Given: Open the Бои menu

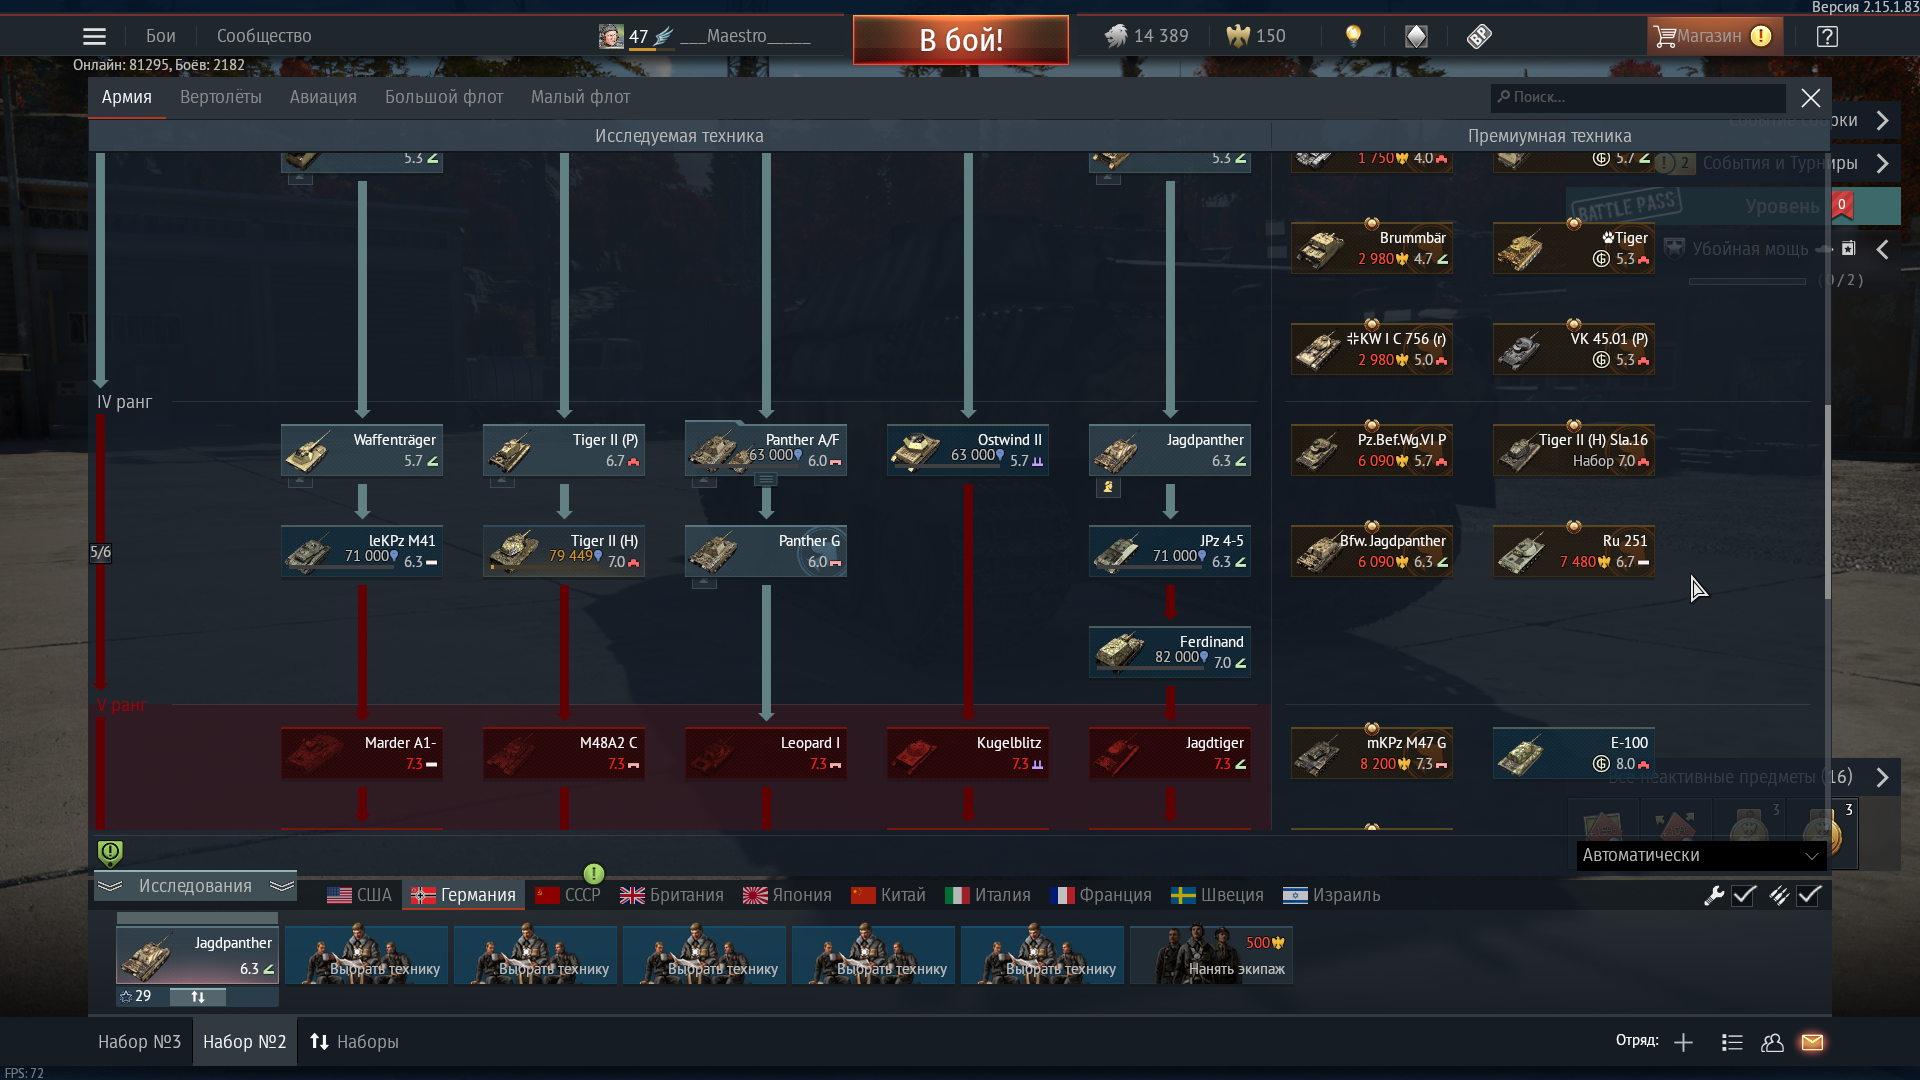Looking at the screenshot, I should 161,36.
